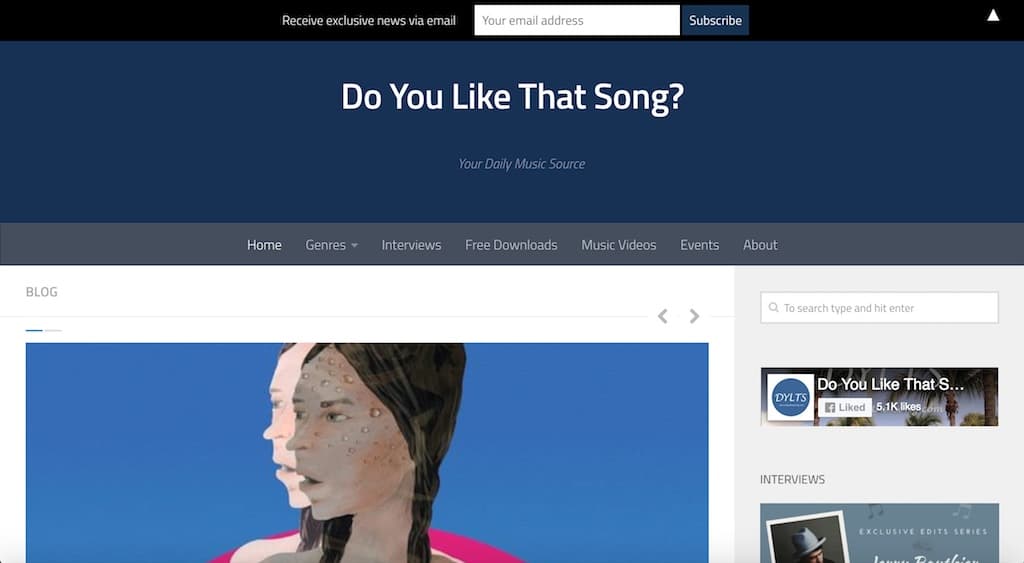The width and height of the screenshot is (1024, 563).
Task: Open the Interviews menu item
Action: click(411, 245)
